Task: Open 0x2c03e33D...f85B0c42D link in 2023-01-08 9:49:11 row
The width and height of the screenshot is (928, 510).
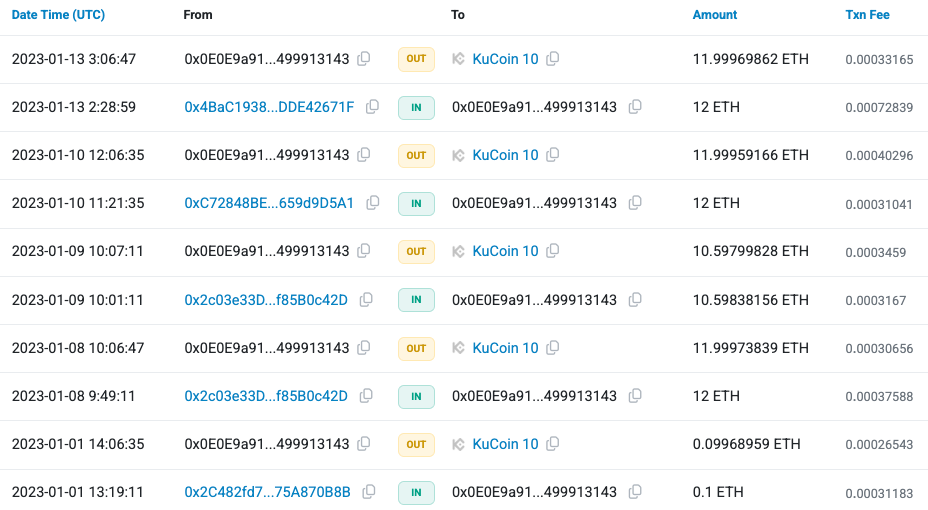Action: [x=266, y=396]
